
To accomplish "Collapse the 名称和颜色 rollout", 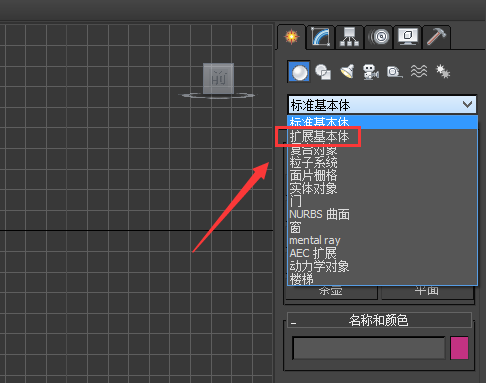I will click(x=379, y=320).
